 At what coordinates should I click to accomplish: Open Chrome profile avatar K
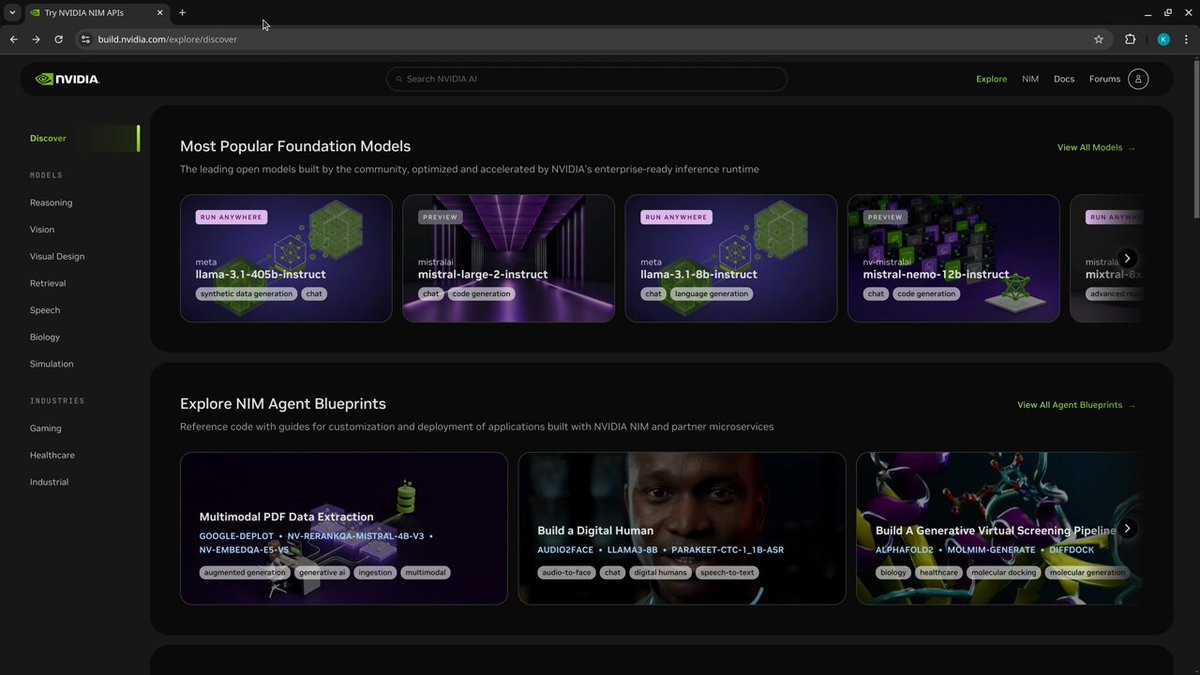tap(1163, 39)
